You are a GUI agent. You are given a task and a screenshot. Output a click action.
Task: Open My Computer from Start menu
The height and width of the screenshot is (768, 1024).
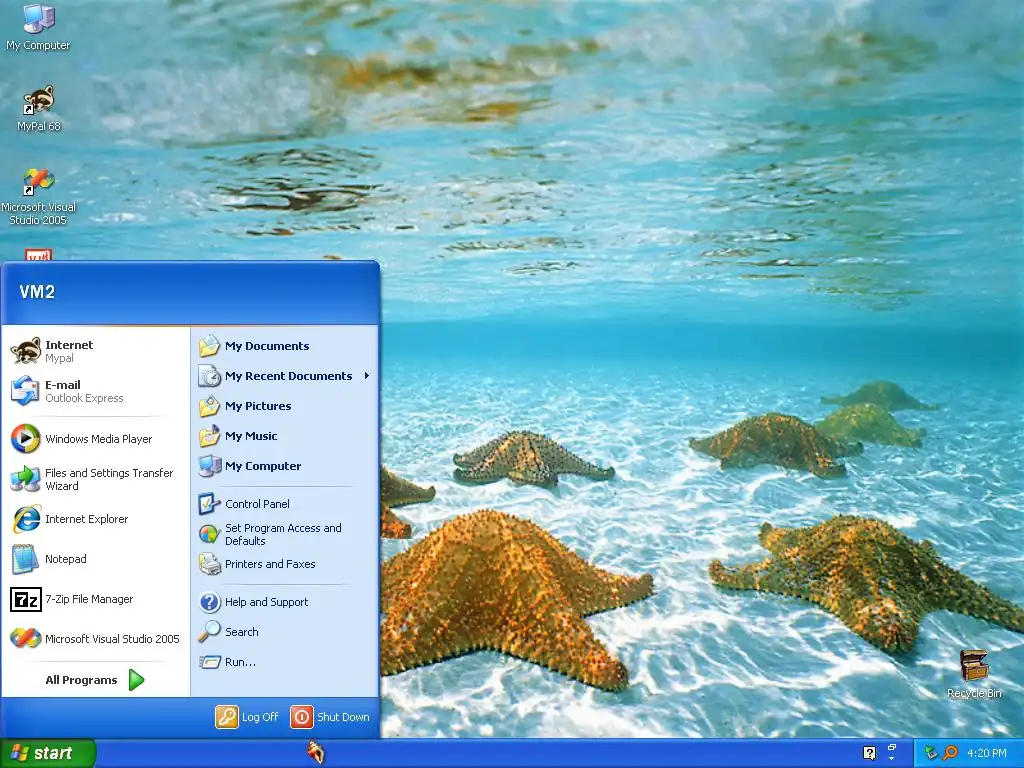(285, 466)
